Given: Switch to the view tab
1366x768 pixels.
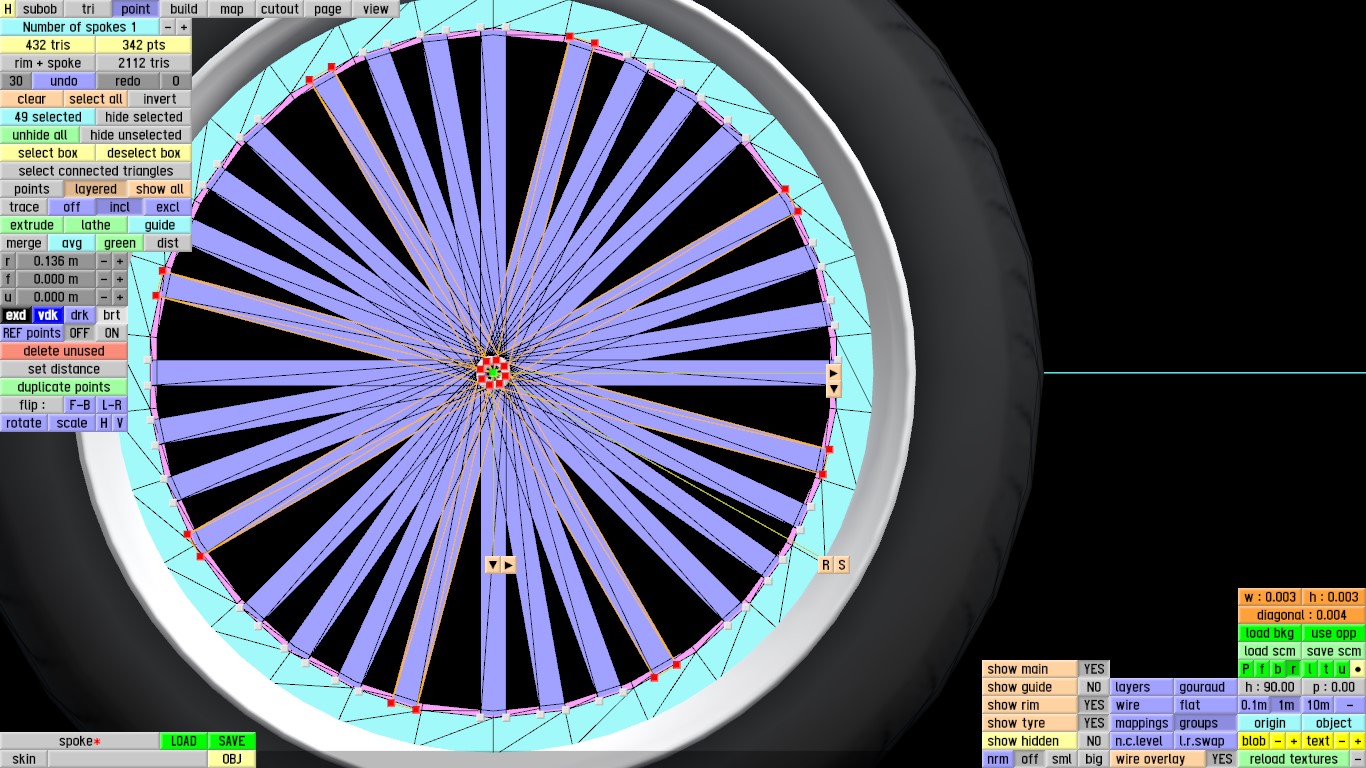Looking at the screenshot, I should coord(376,9).
